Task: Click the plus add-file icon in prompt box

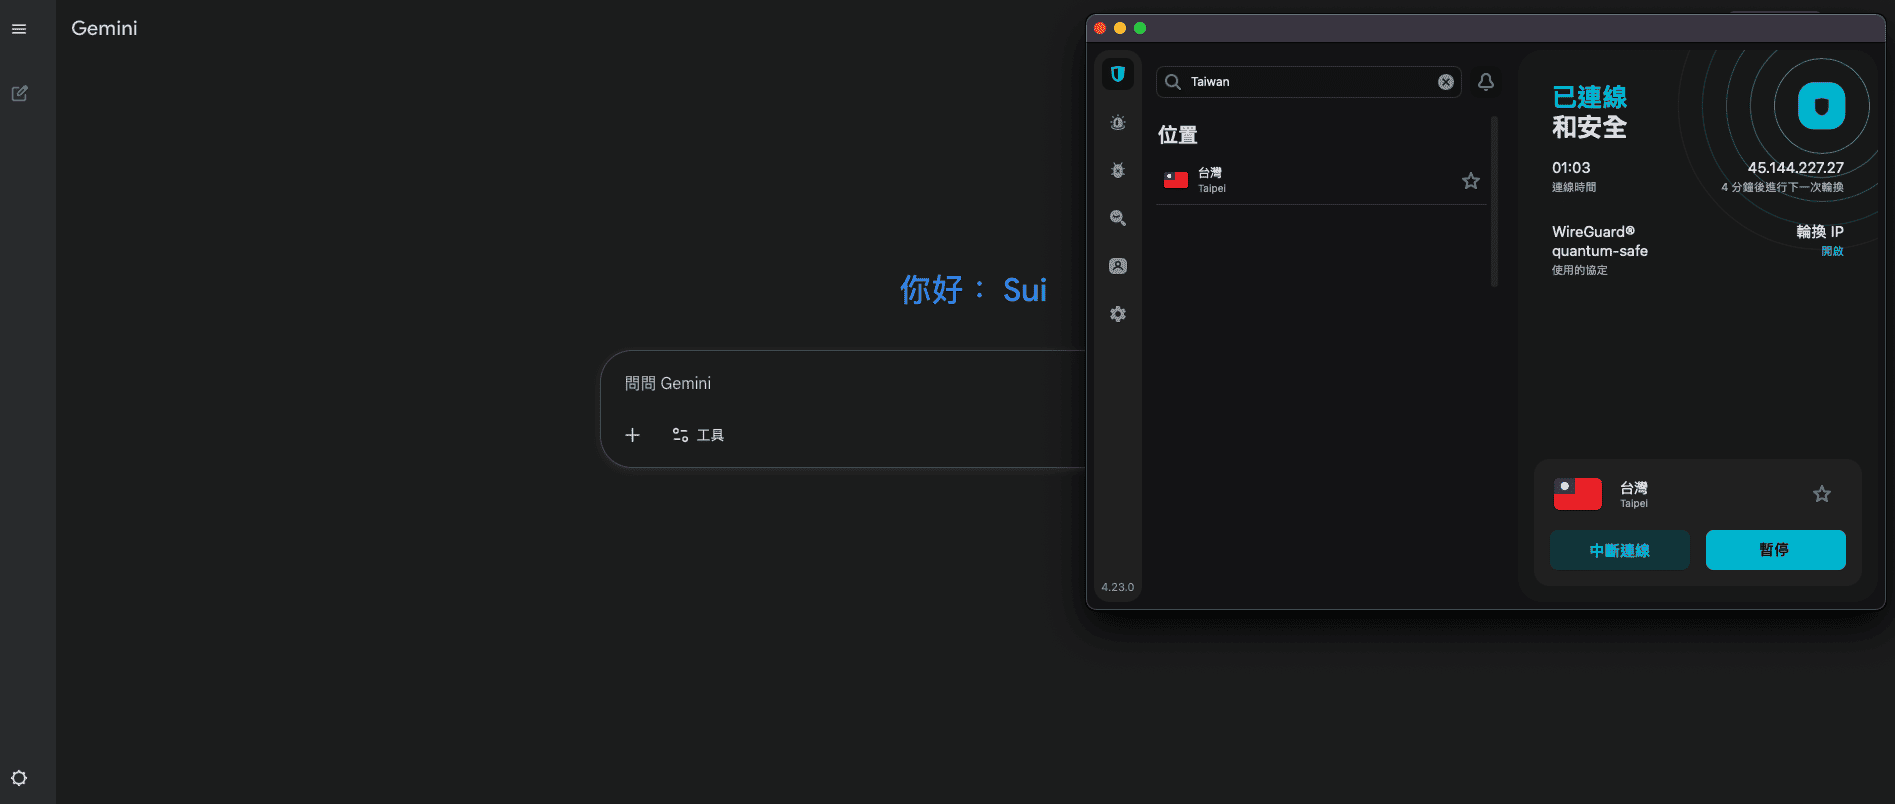Action: (632, 435)
